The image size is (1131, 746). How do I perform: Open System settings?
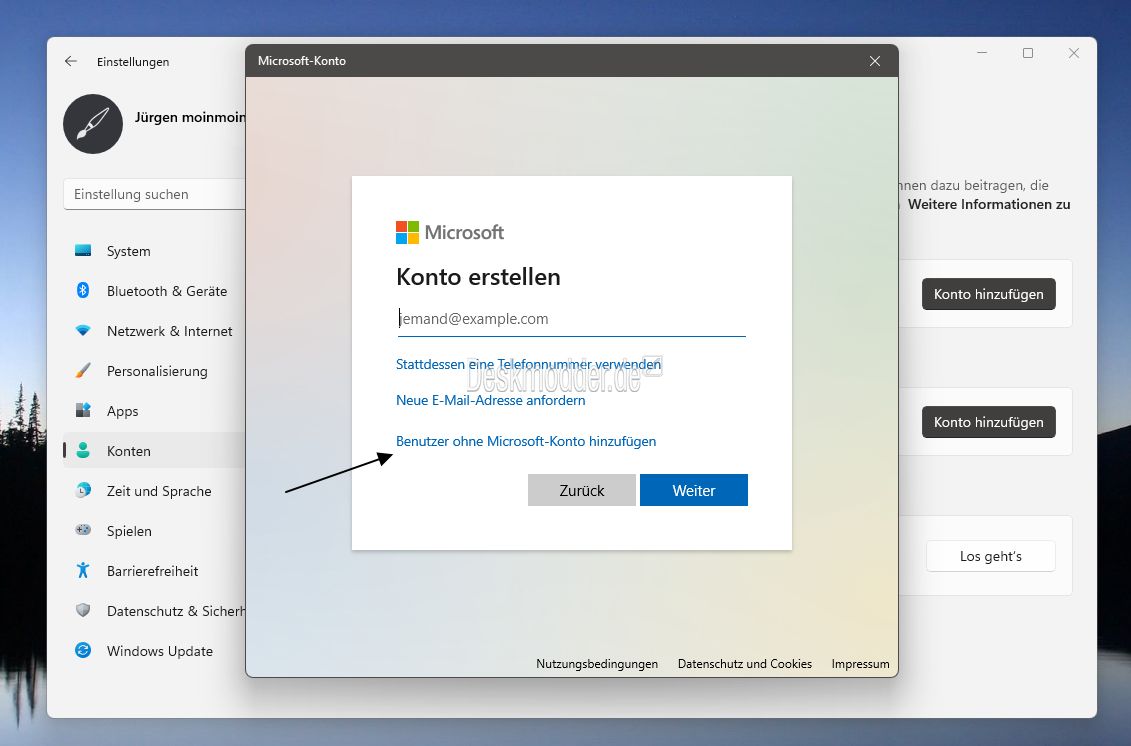pos(154,251)
